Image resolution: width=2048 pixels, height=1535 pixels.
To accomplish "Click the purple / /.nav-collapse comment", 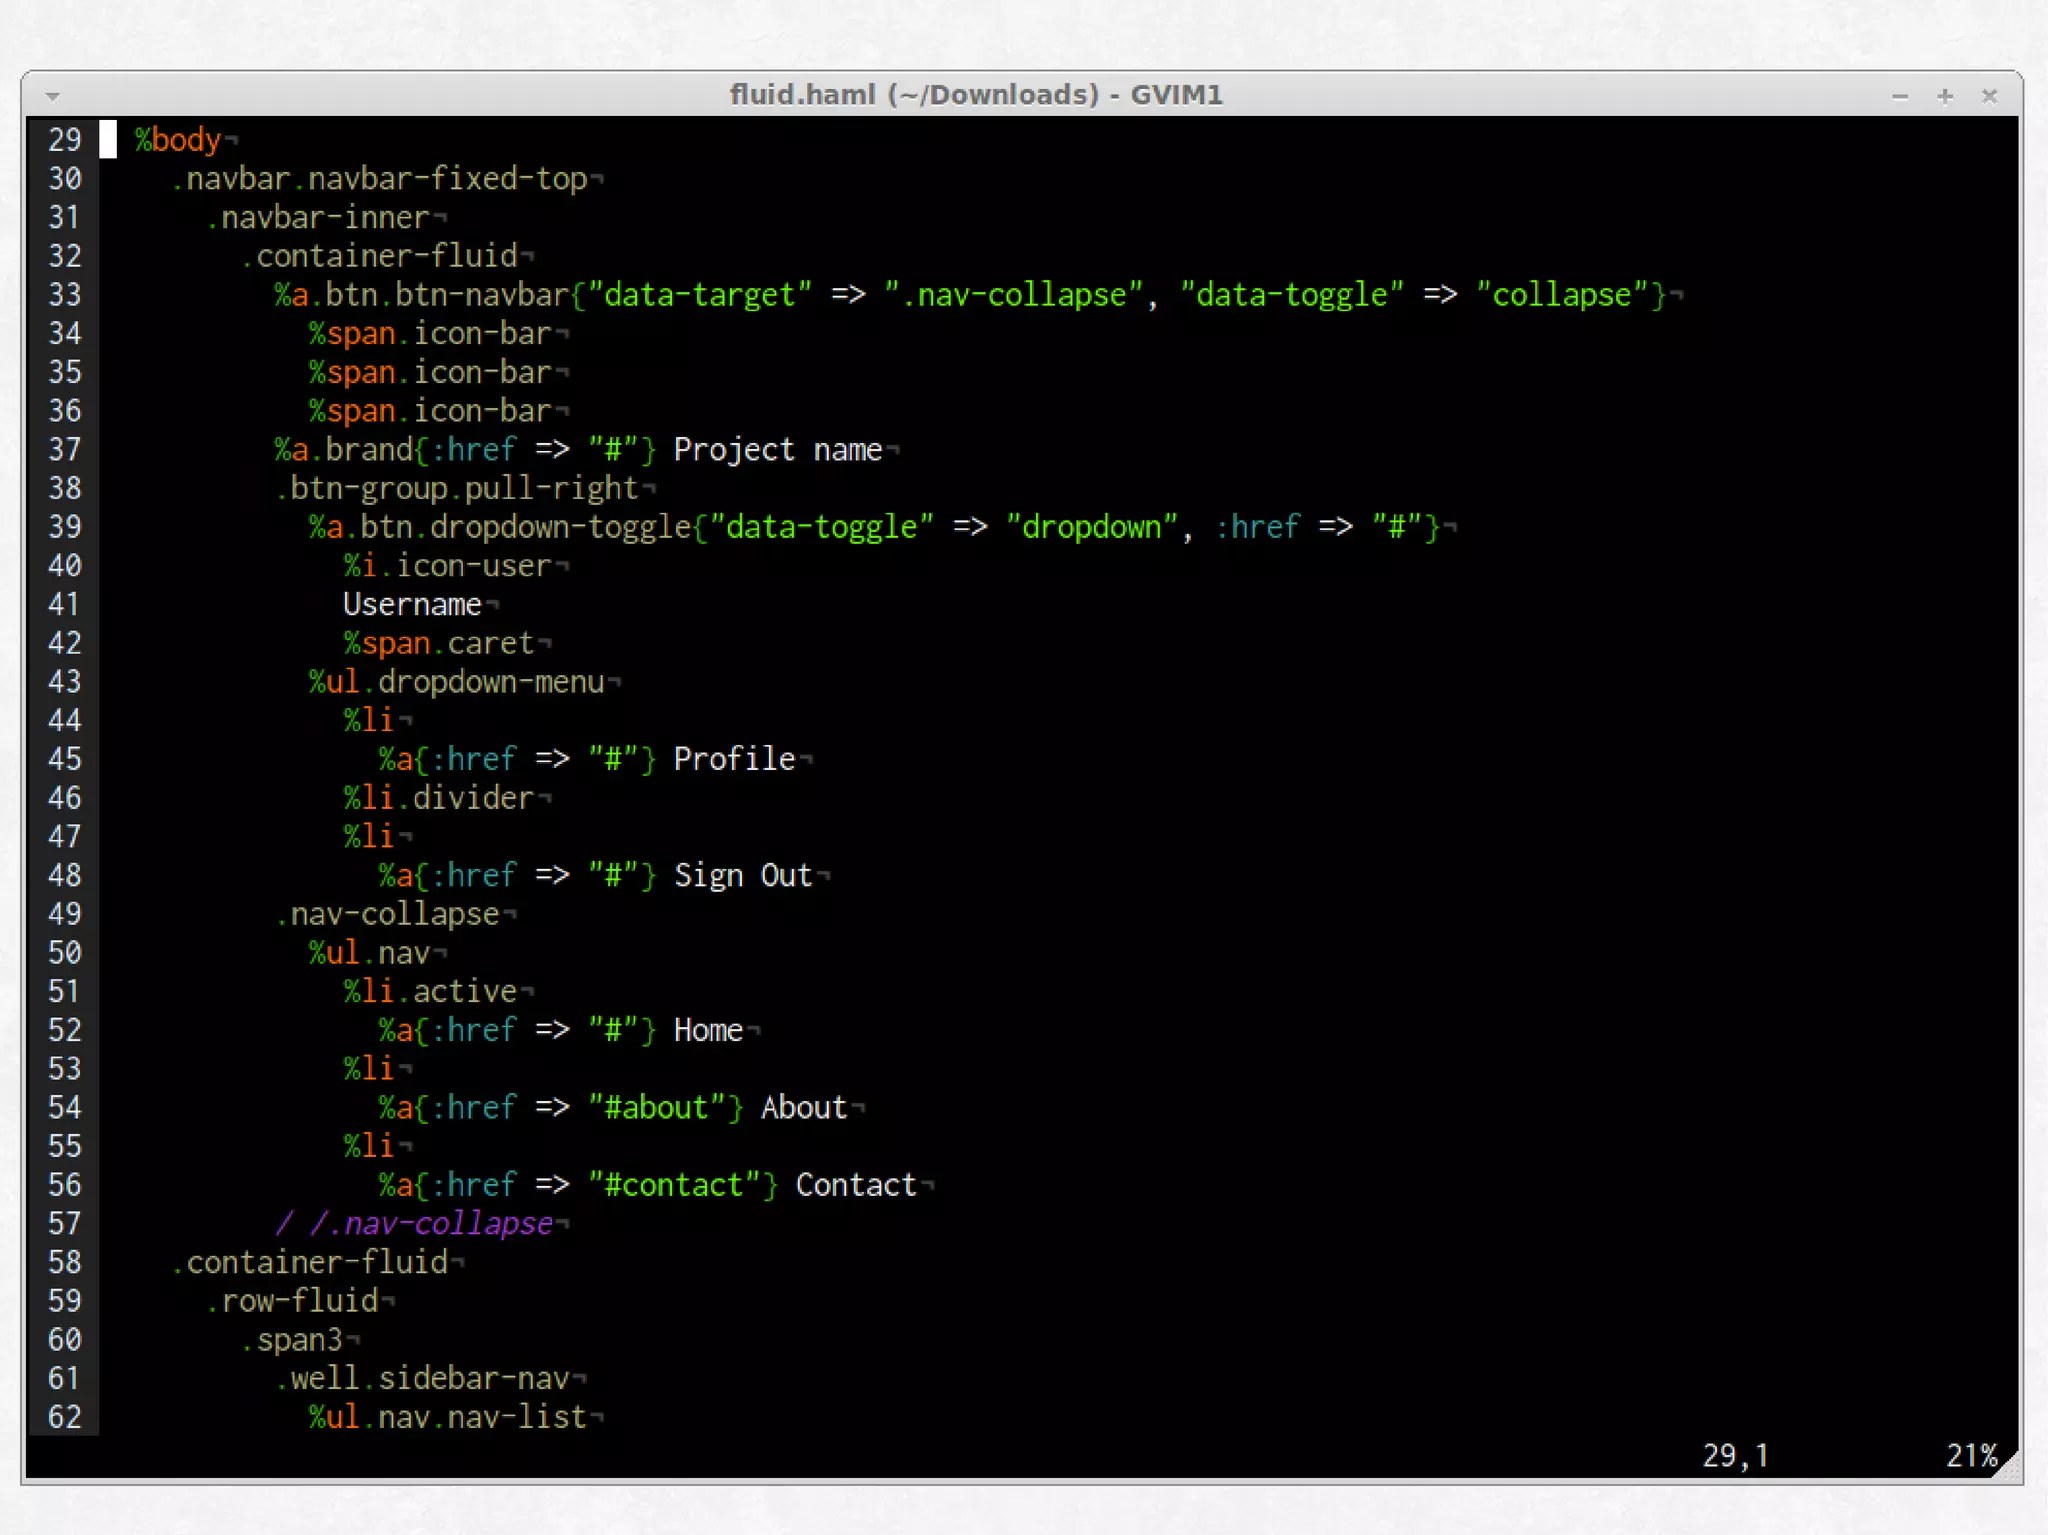I will coord(415,1224).
